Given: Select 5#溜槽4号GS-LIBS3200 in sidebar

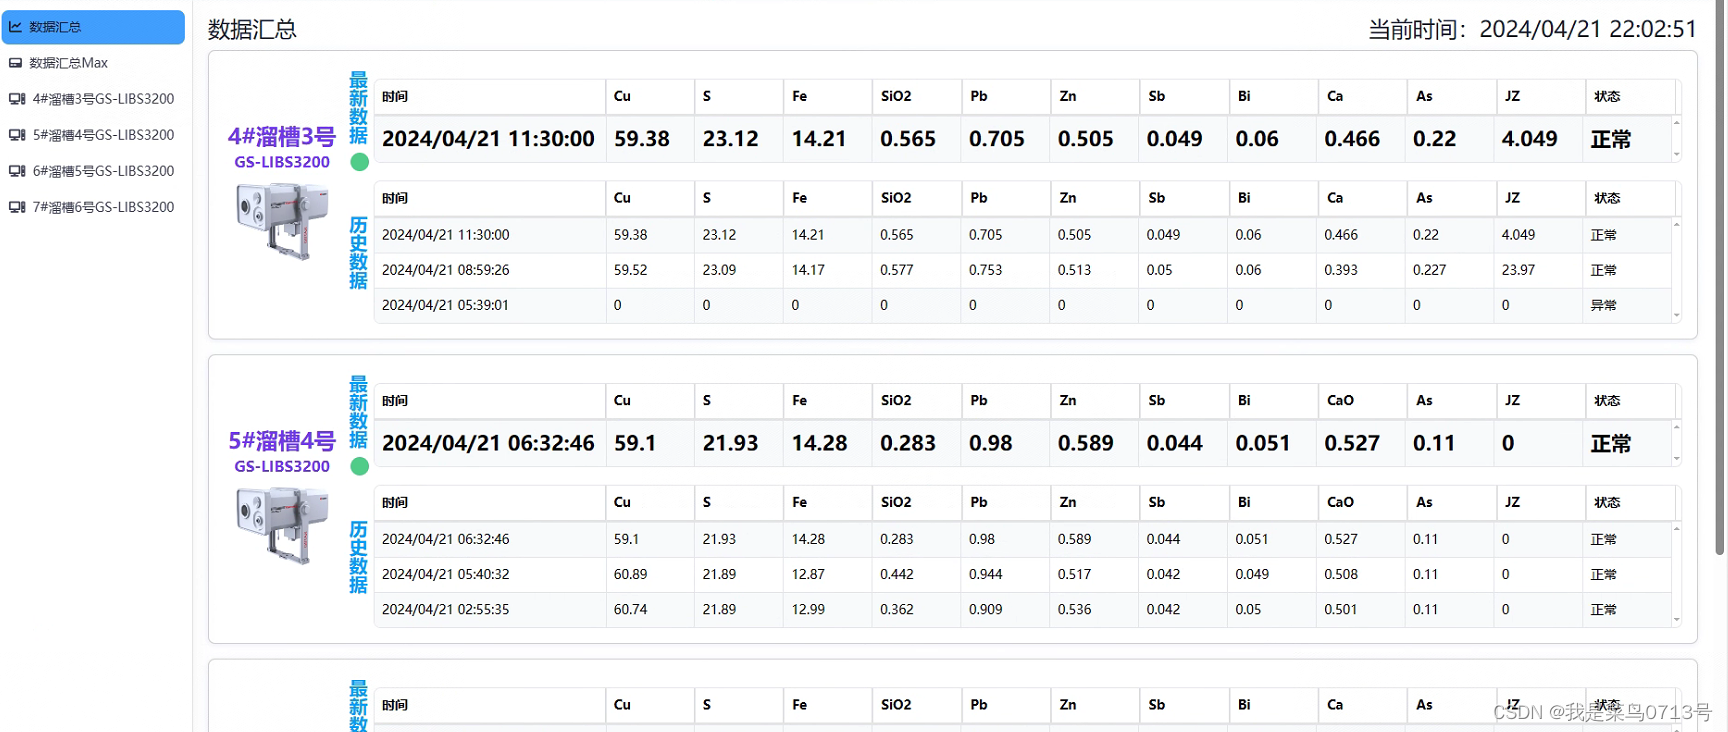Looking at the screenshot, I should pyautogui.click(x=92, y=135).
